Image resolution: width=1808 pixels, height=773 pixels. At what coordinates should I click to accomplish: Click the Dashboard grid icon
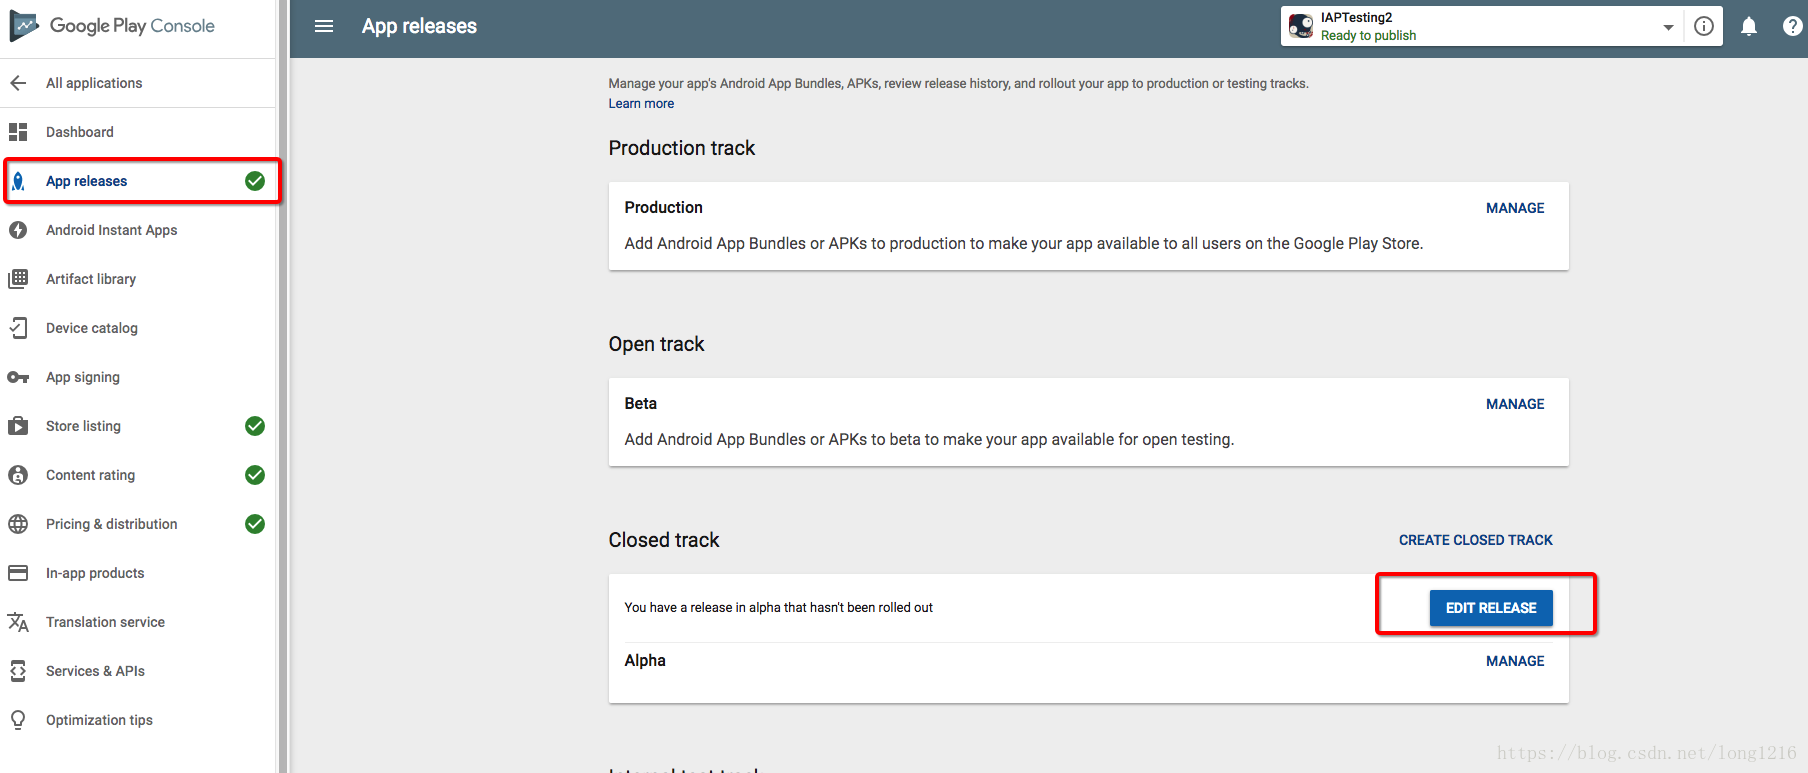(x=18, y=132)
